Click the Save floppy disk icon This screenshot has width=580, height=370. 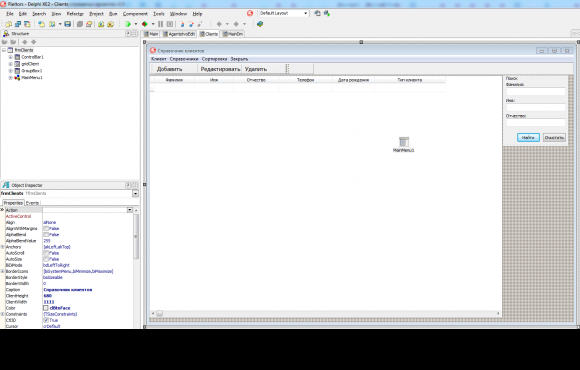[68, 24]
